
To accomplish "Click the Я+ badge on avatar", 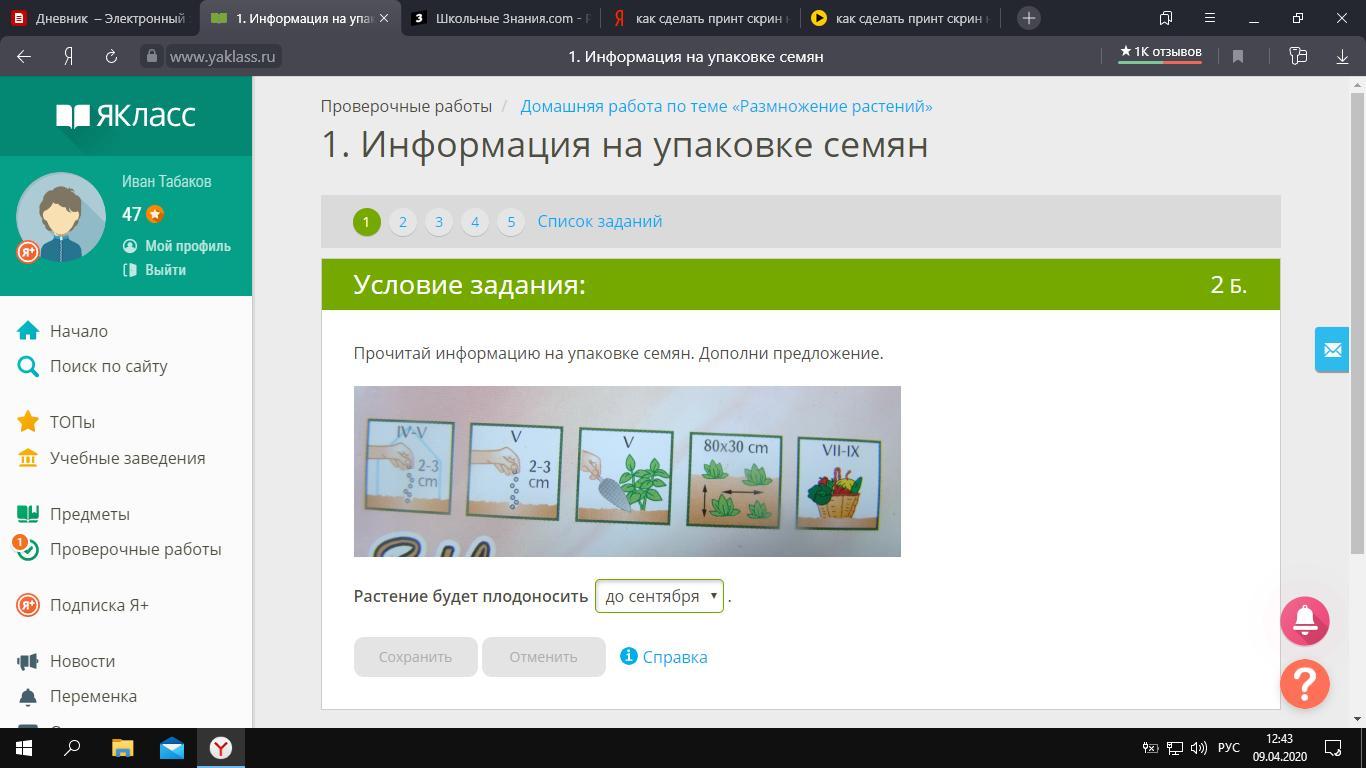I will [x=28, y=252].
